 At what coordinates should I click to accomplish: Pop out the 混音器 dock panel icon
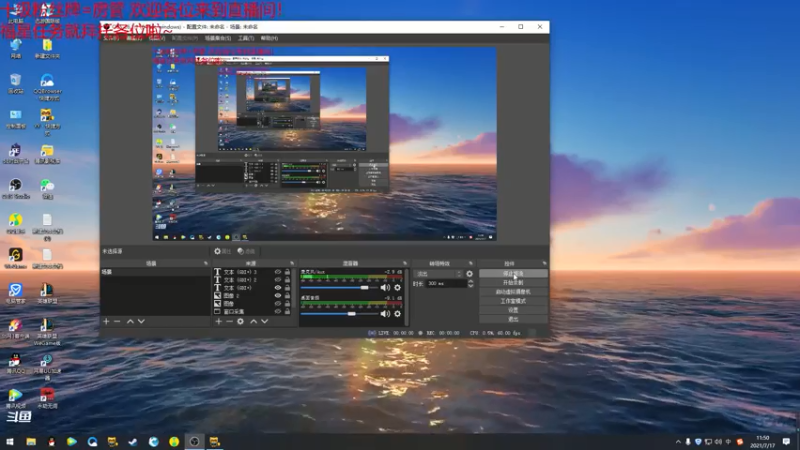pos(405,263)
